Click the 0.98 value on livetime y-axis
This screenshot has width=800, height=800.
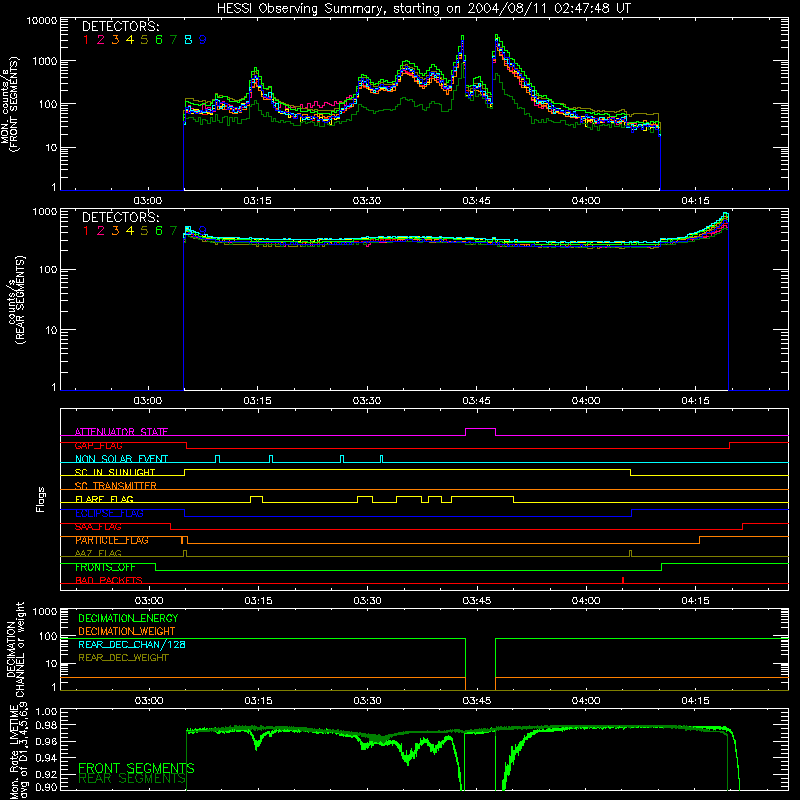click(x=47, y=726)
